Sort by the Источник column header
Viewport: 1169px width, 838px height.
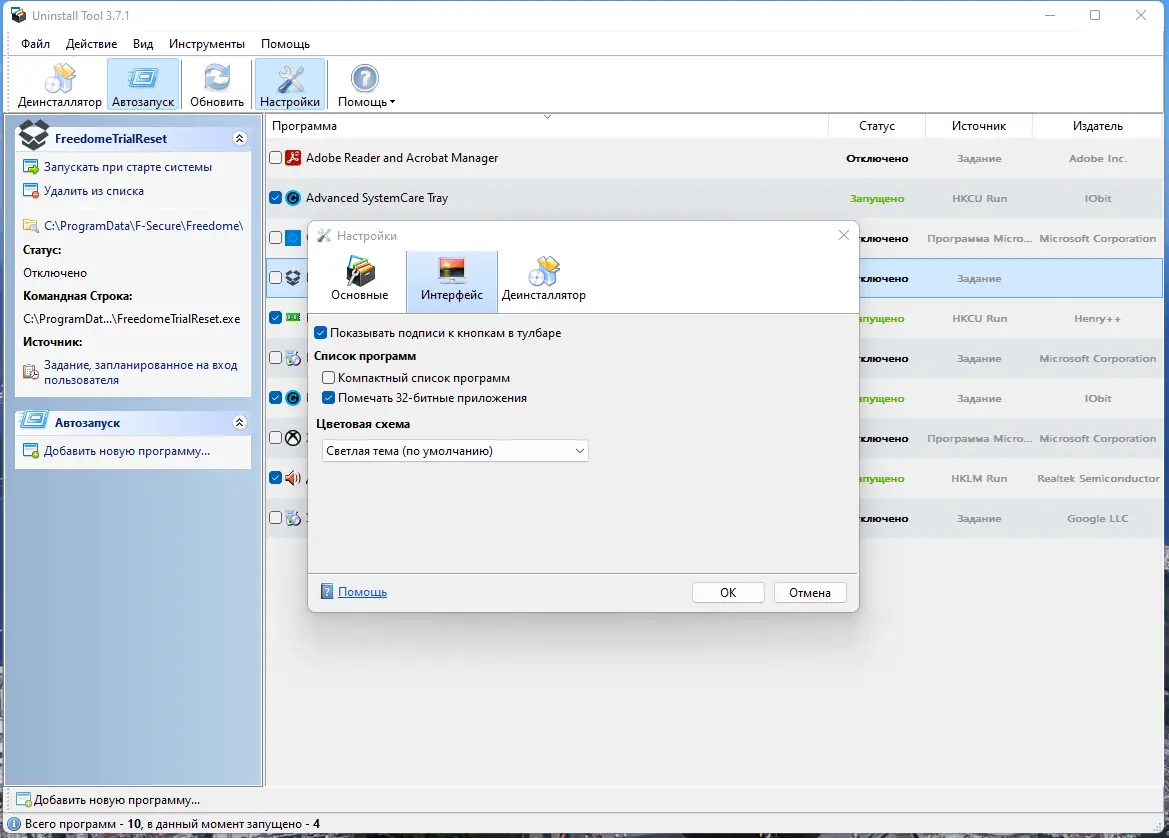979,126
